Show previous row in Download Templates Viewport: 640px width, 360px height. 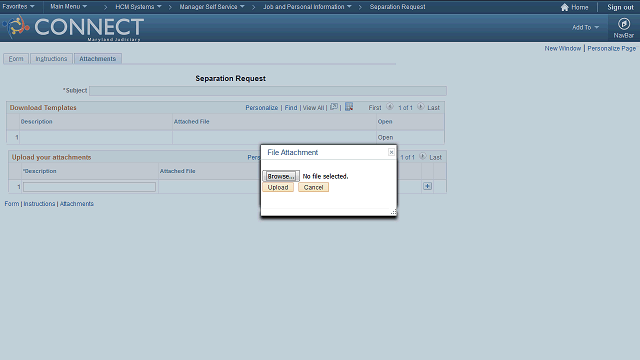tap(390, 107)
